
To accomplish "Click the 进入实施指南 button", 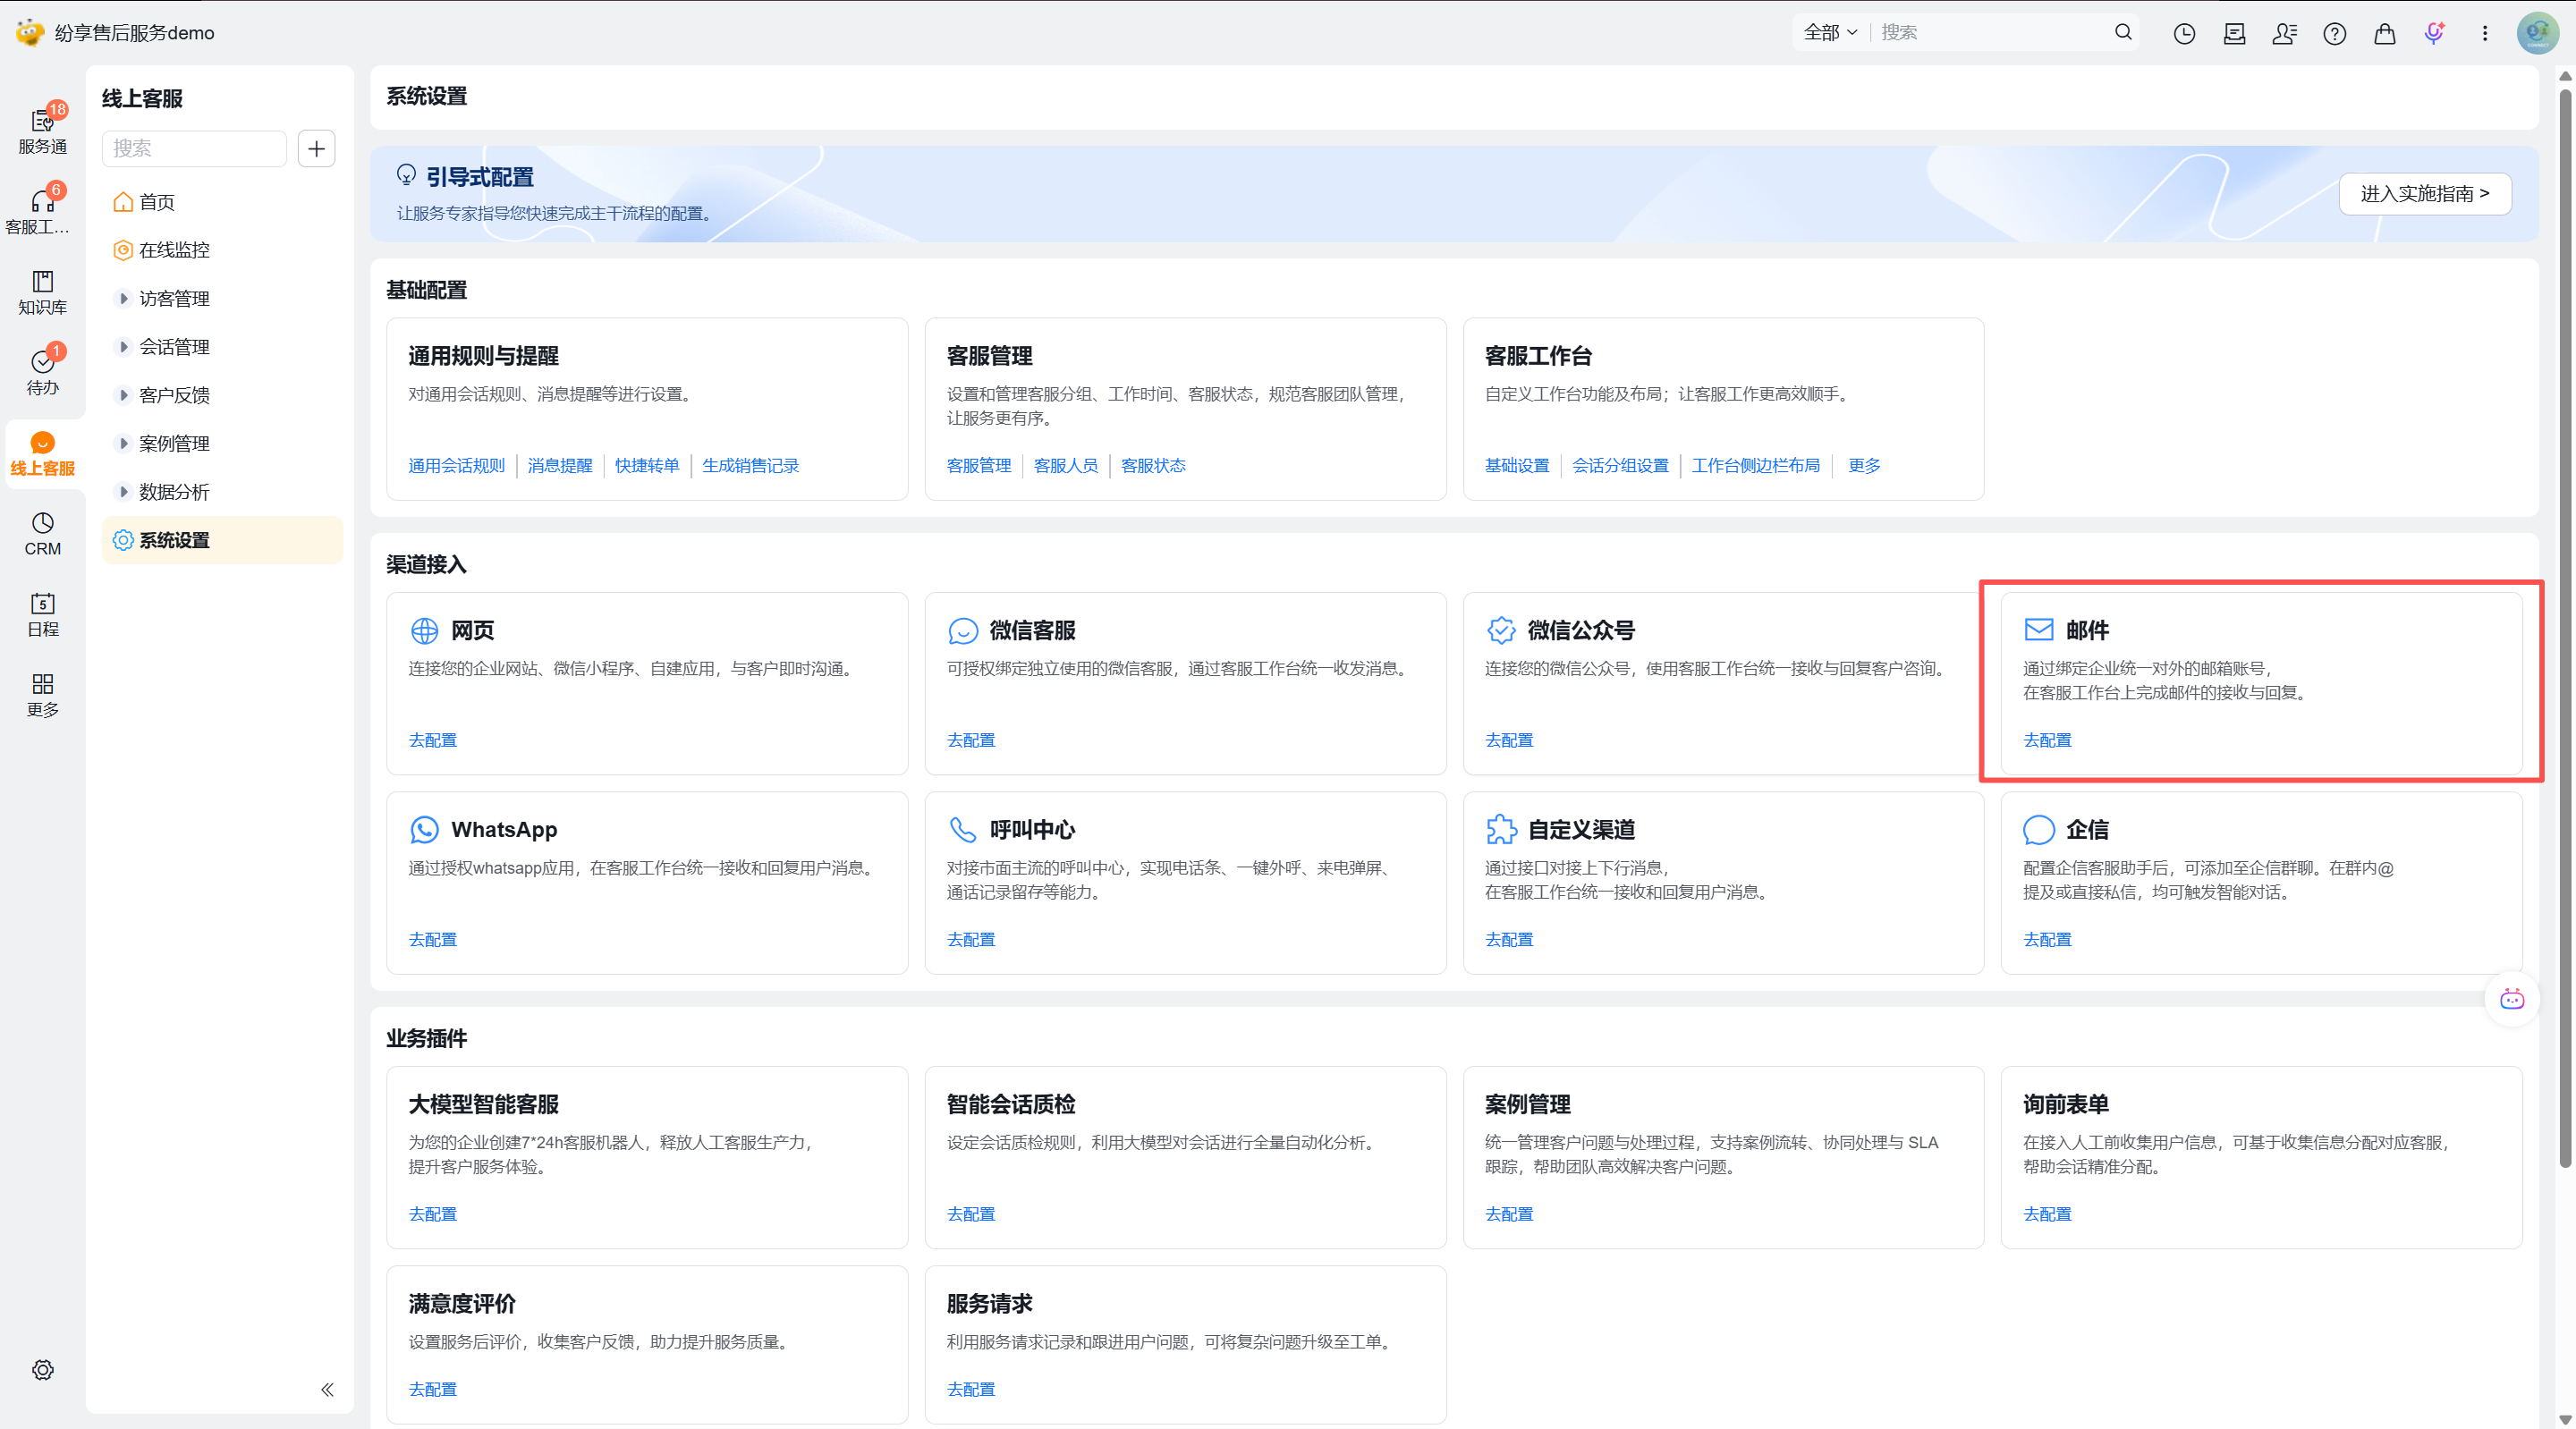I will coord(2424,193).
